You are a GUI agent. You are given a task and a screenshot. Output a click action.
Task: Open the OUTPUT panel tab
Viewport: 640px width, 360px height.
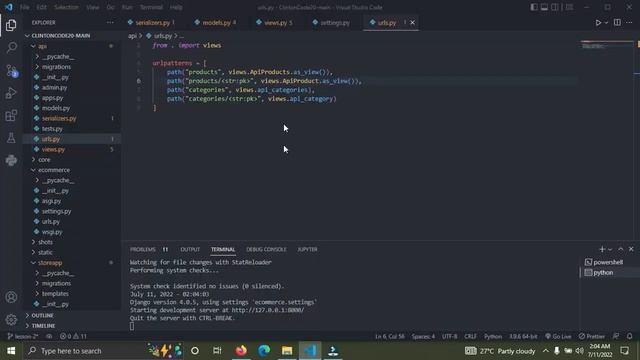click(x=190, y=249)
